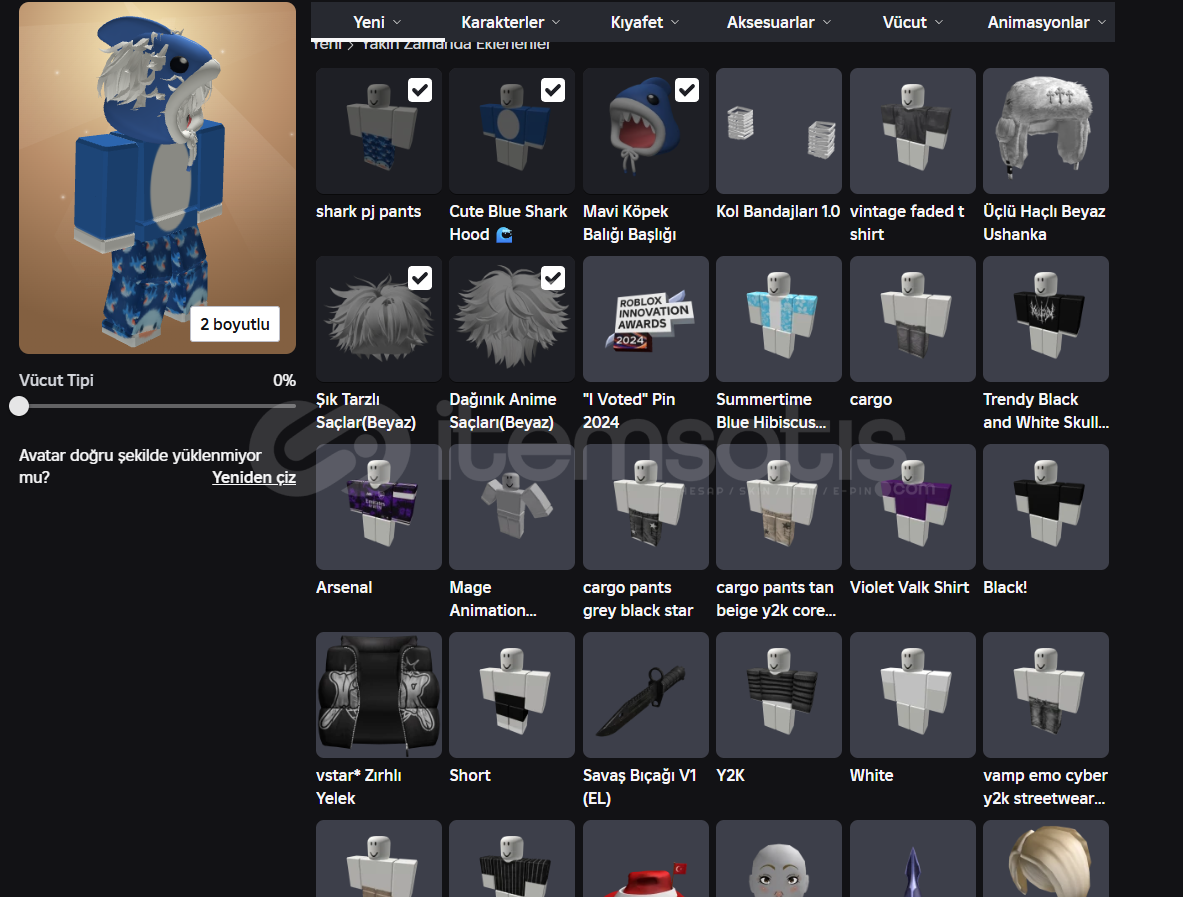Click the Yeniden çiz link

[254, 478]
